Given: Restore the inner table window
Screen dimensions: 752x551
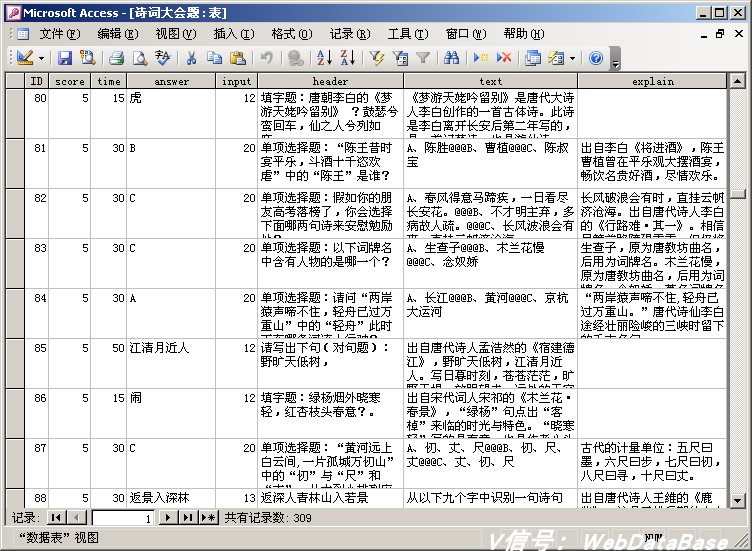Looking at the screenshot, I should click(720, 34).
